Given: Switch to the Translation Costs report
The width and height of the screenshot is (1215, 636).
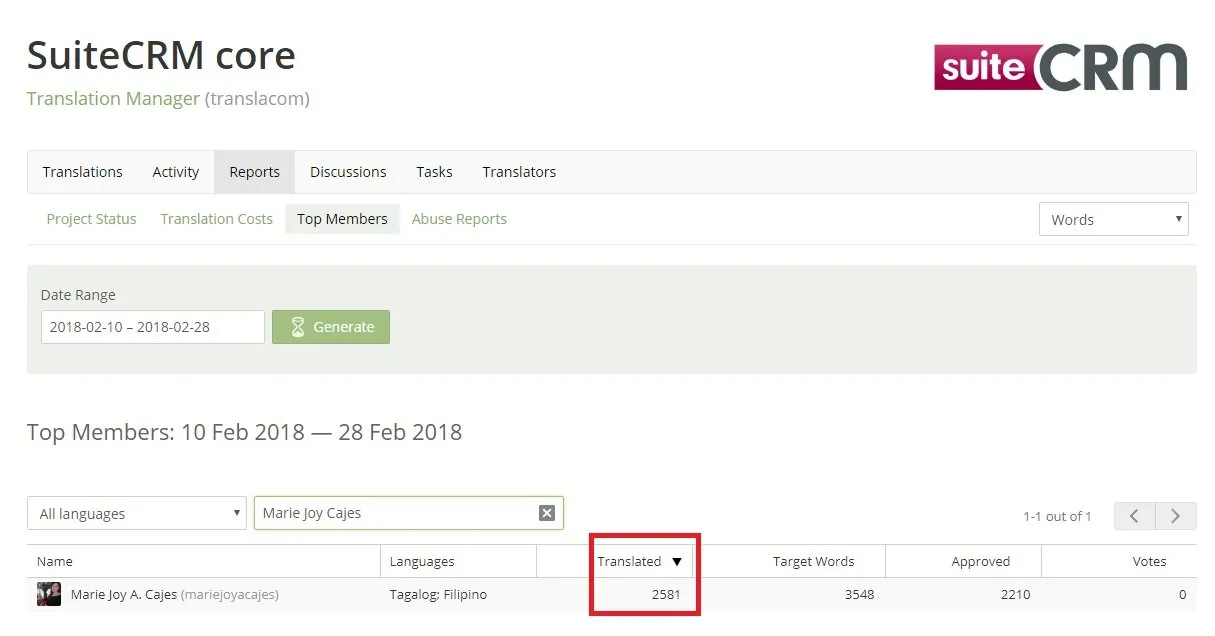Looking at the screenshot, I should point(216,219).
